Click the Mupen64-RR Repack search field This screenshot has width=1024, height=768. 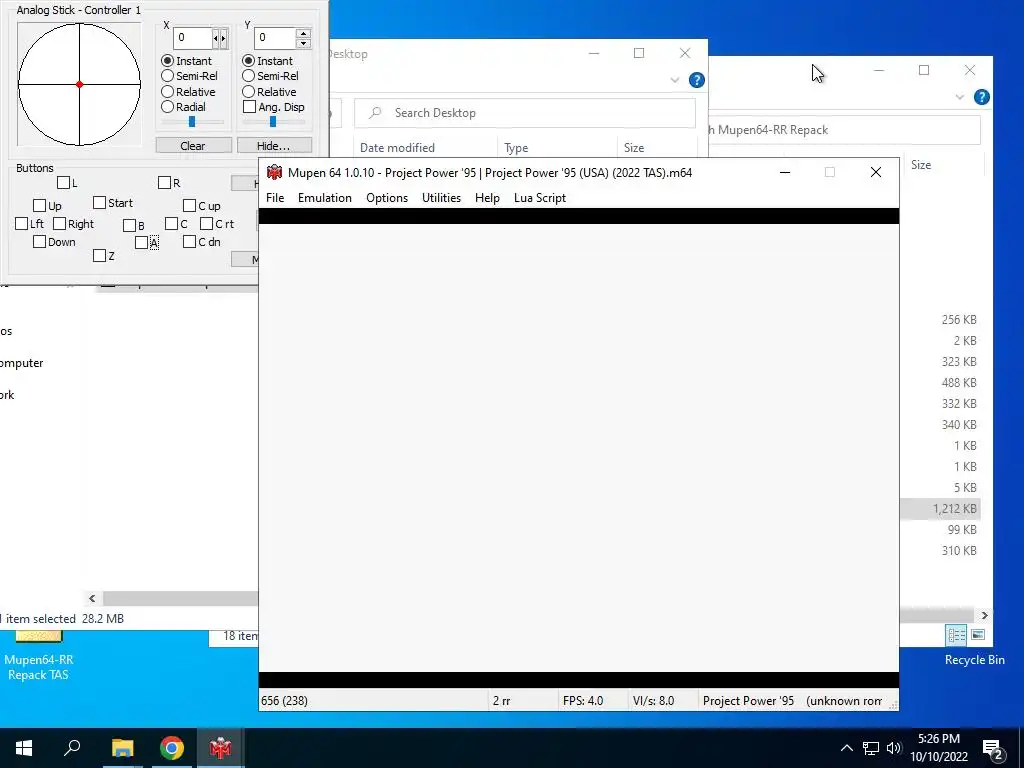point(844,130)
